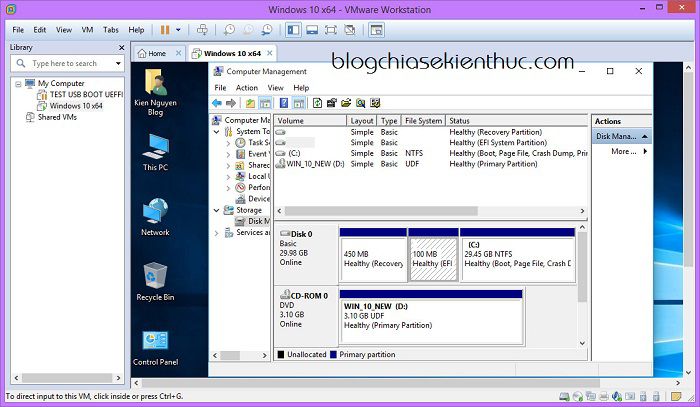Collapse the My Computer tree node
This screenshot has height=407, width=700.
[18, 83]
